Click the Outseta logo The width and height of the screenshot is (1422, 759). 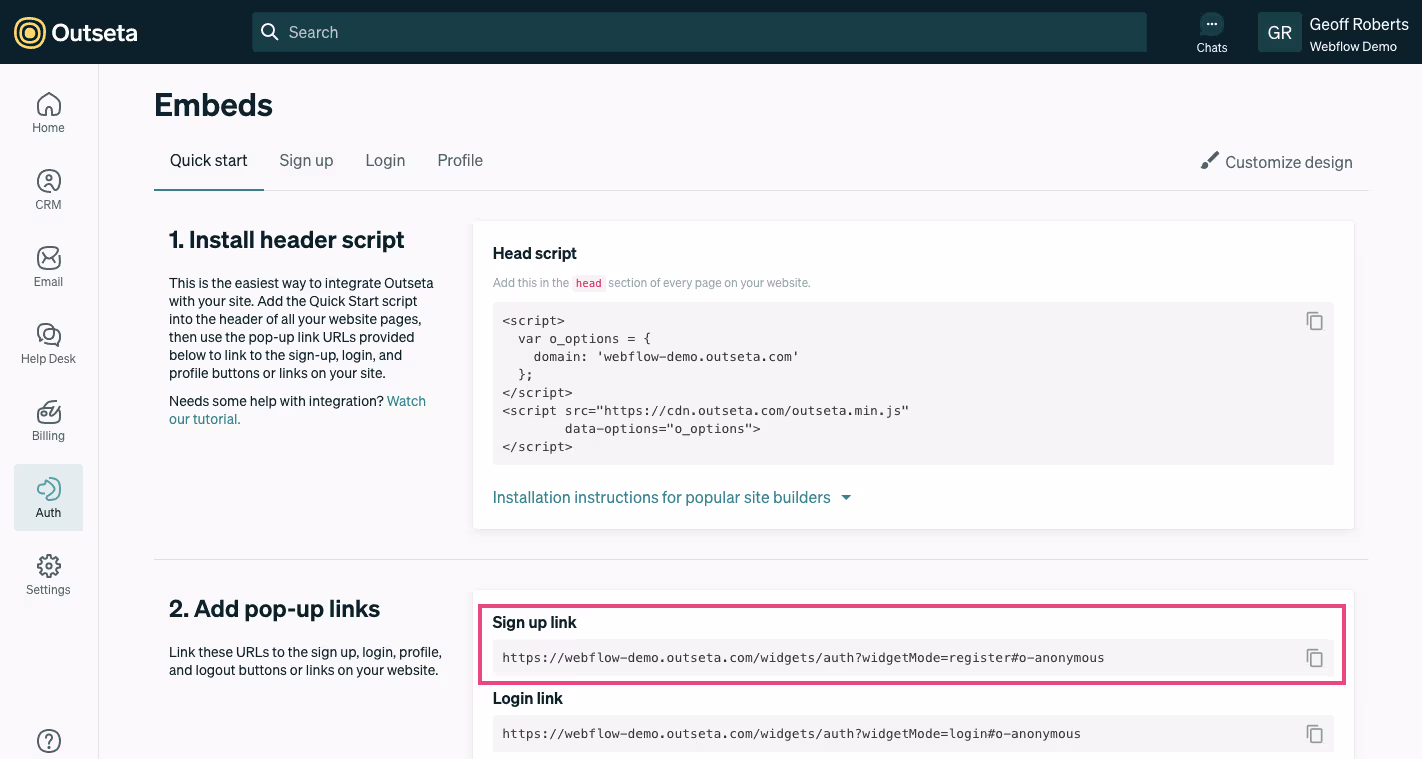pos(76,32)
